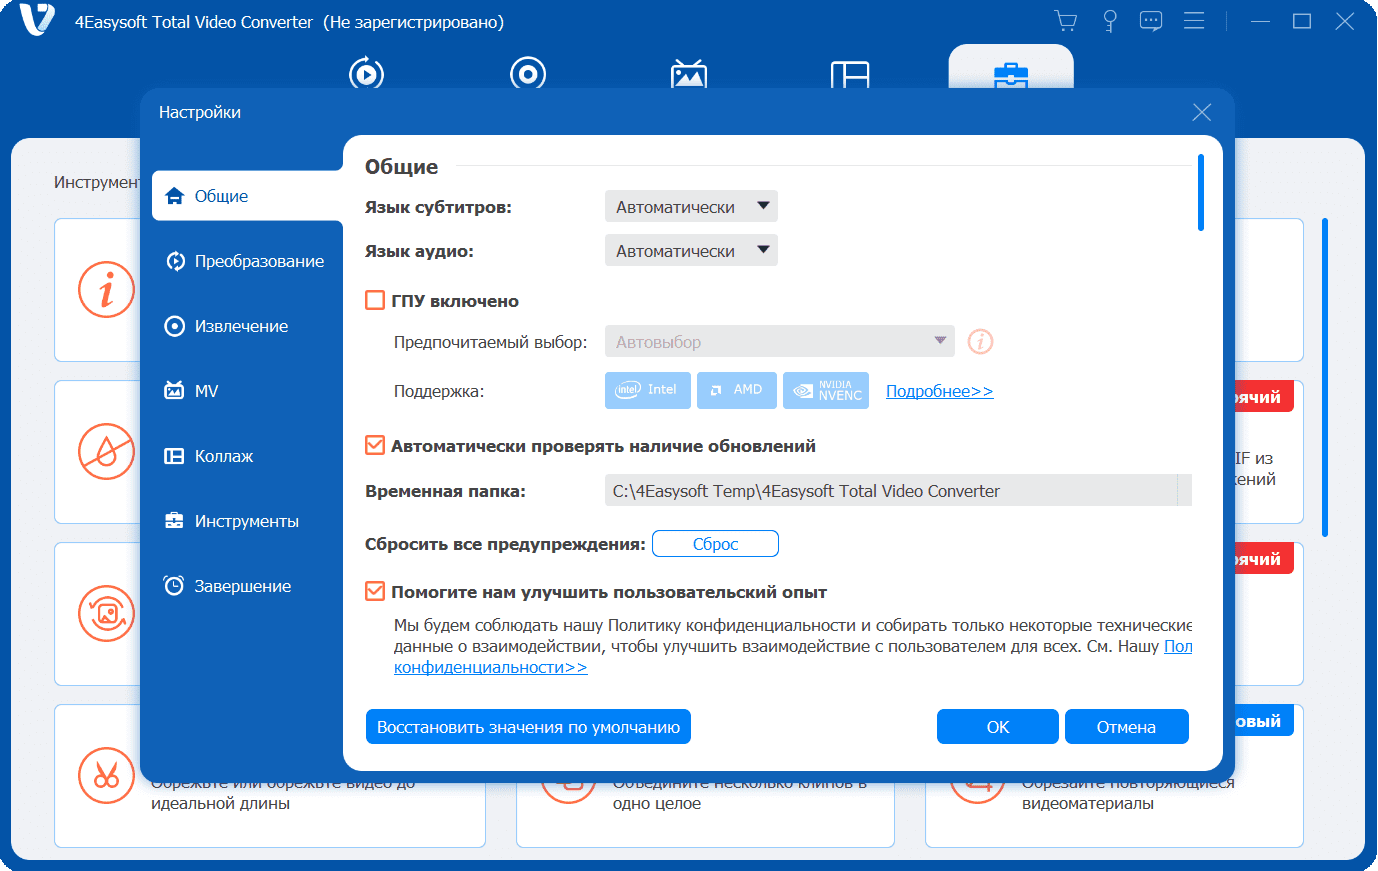Close the Настройки dialog

click(1202, 112)
